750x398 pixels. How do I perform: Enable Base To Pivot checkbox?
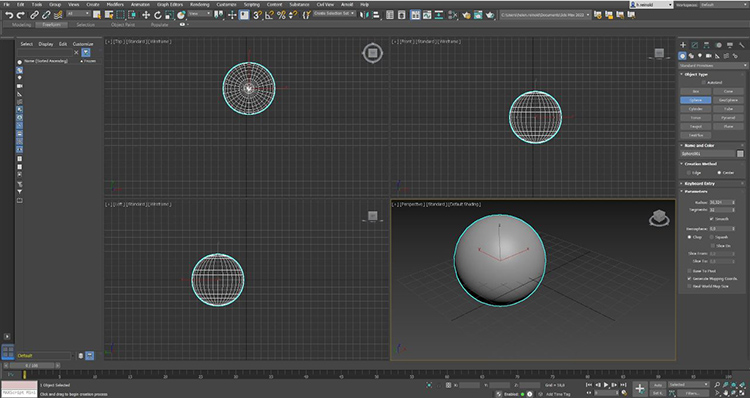coord(689,271)
